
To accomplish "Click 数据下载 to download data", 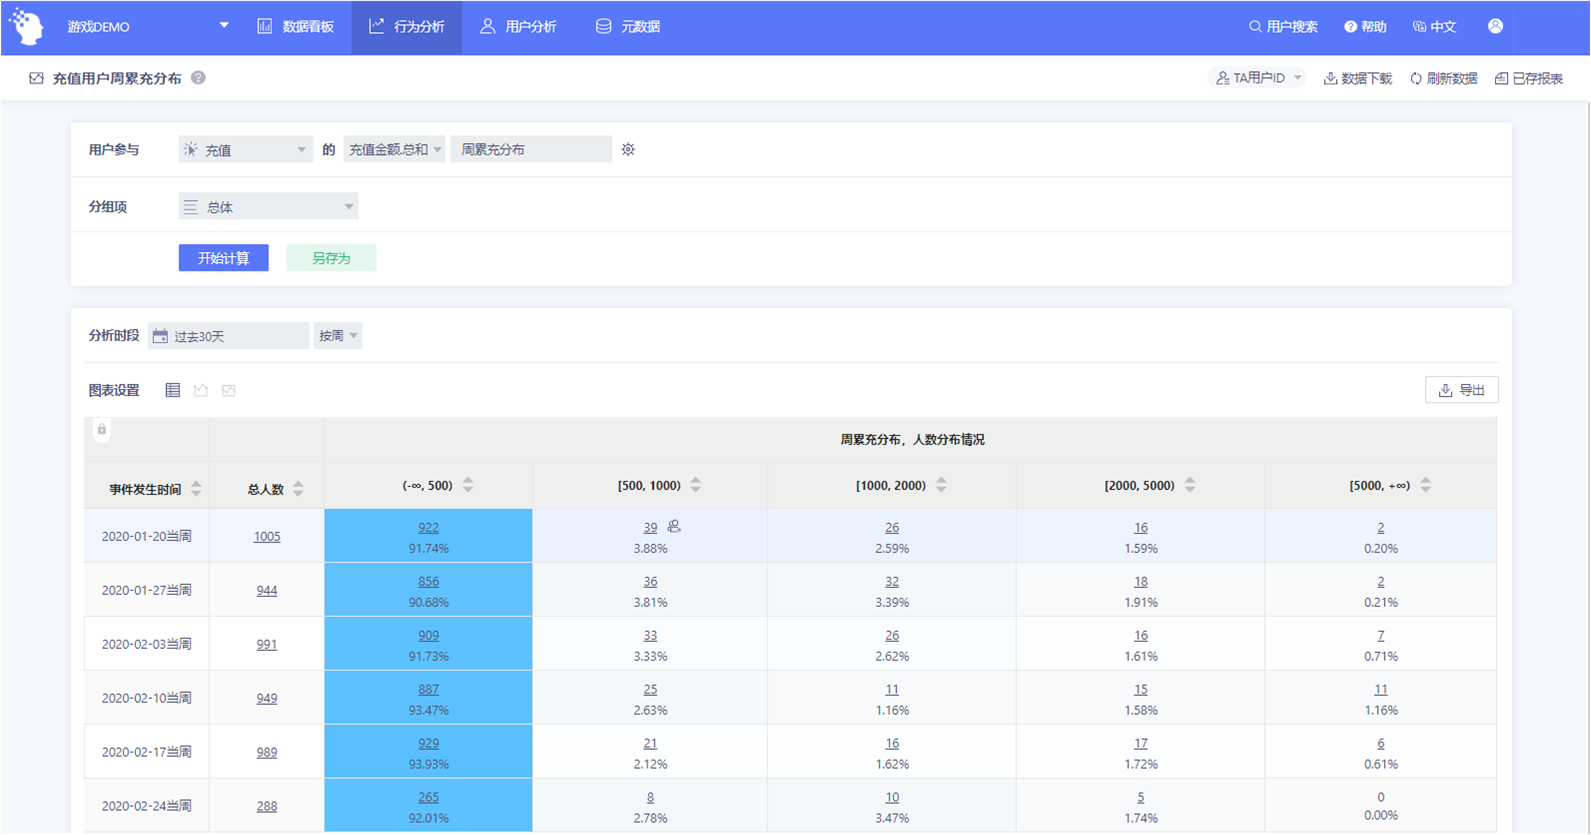I will click(x=1358, y=78).
